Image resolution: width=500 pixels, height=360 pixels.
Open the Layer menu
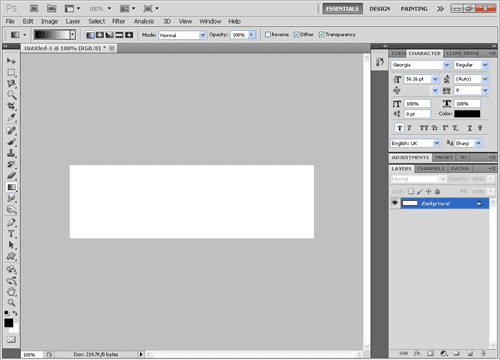(73, 21)
